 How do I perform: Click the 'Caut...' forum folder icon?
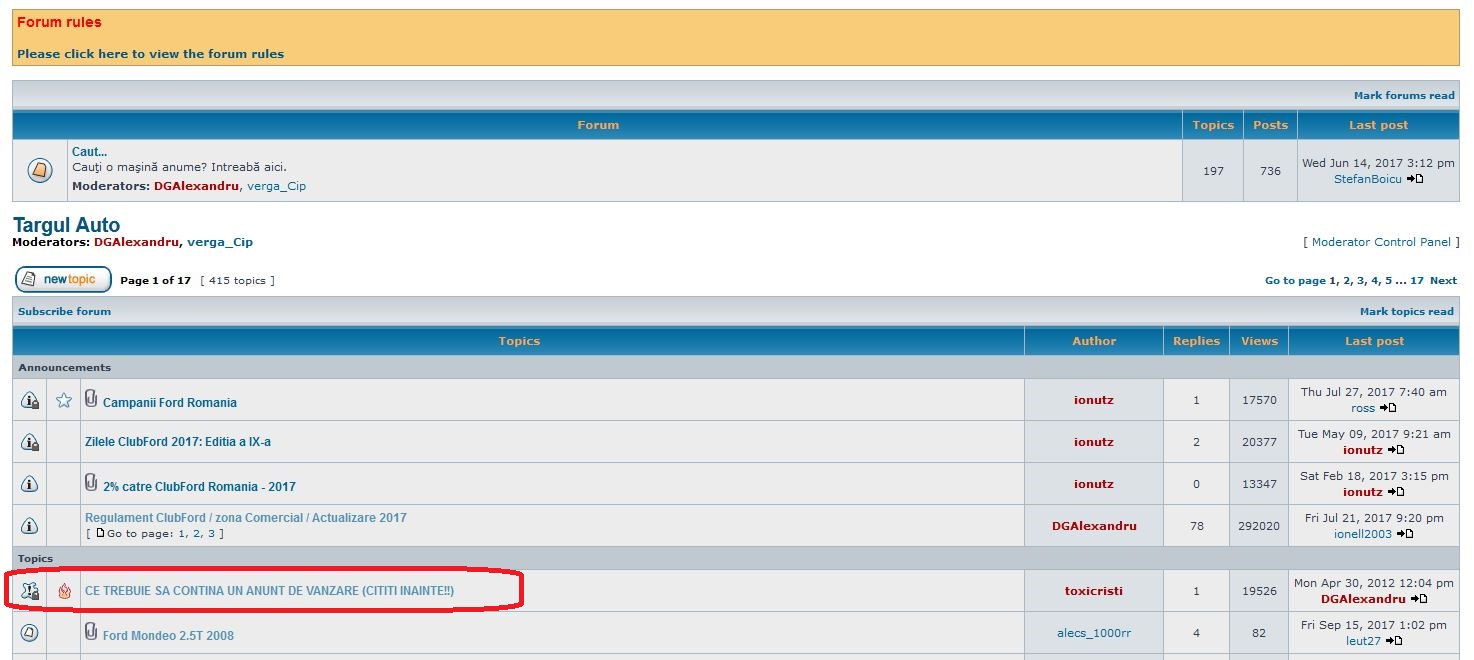(x=39, y=171)
